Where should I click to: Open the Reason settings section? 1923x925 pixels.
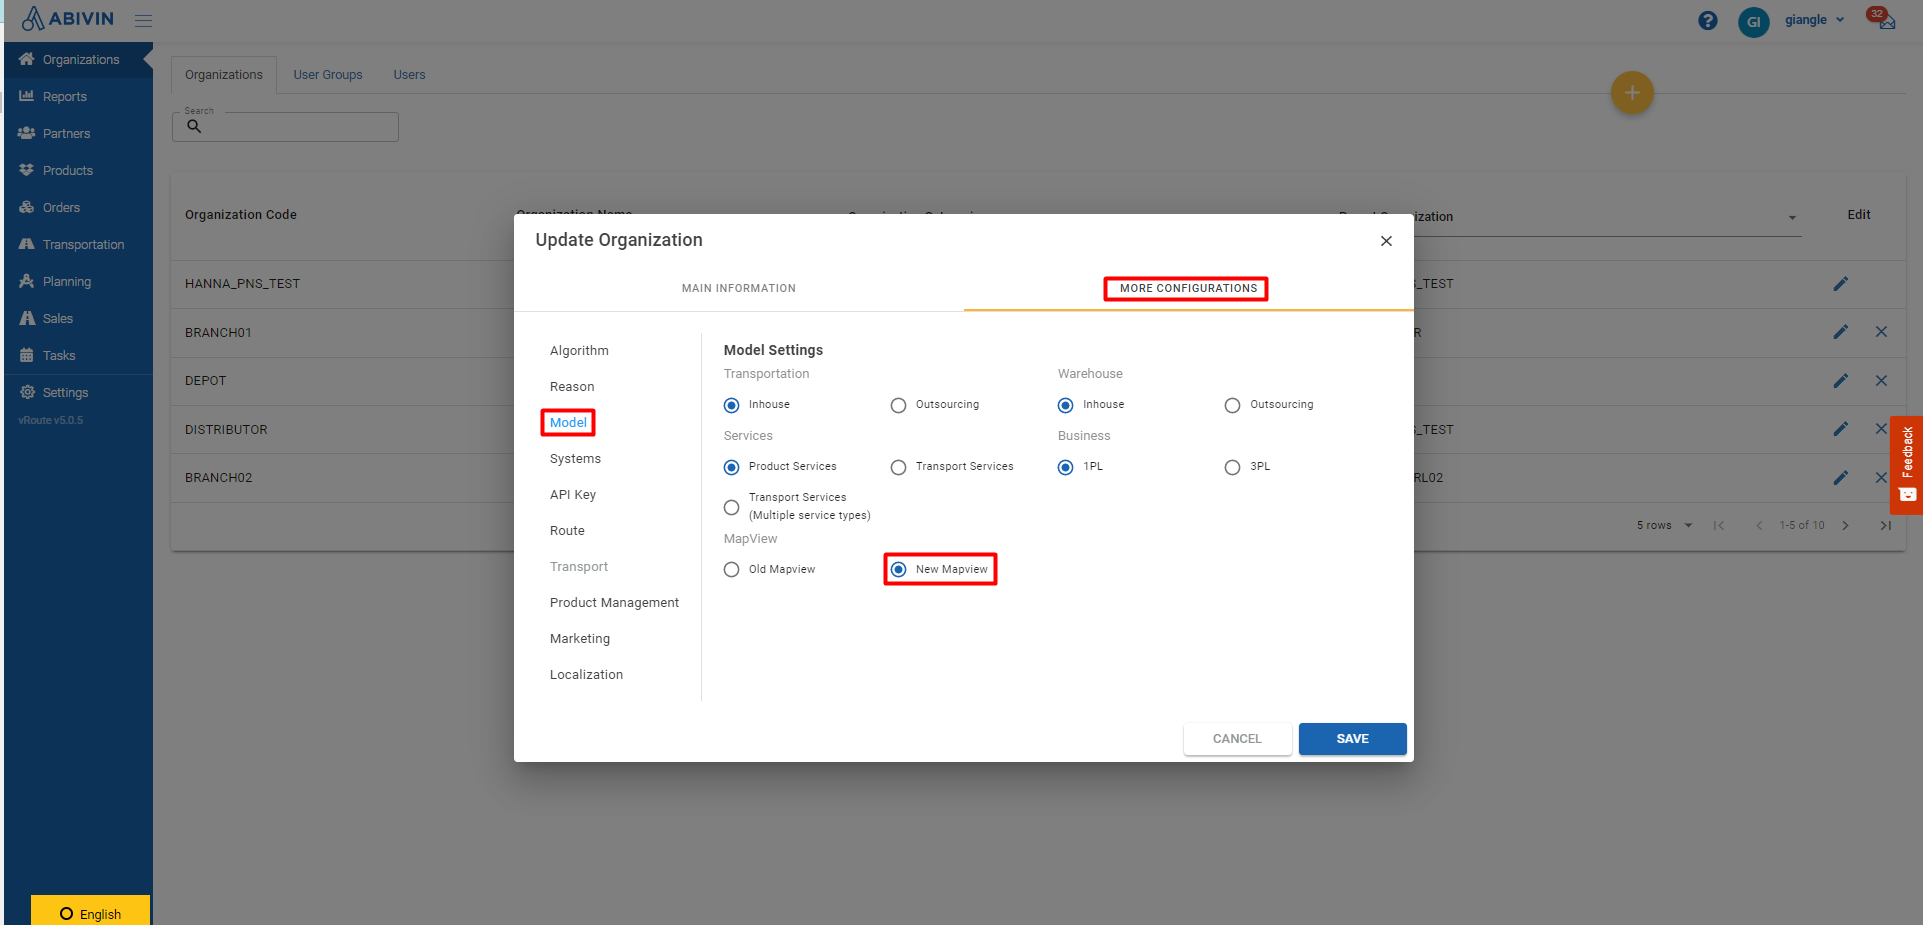(572, 387)
